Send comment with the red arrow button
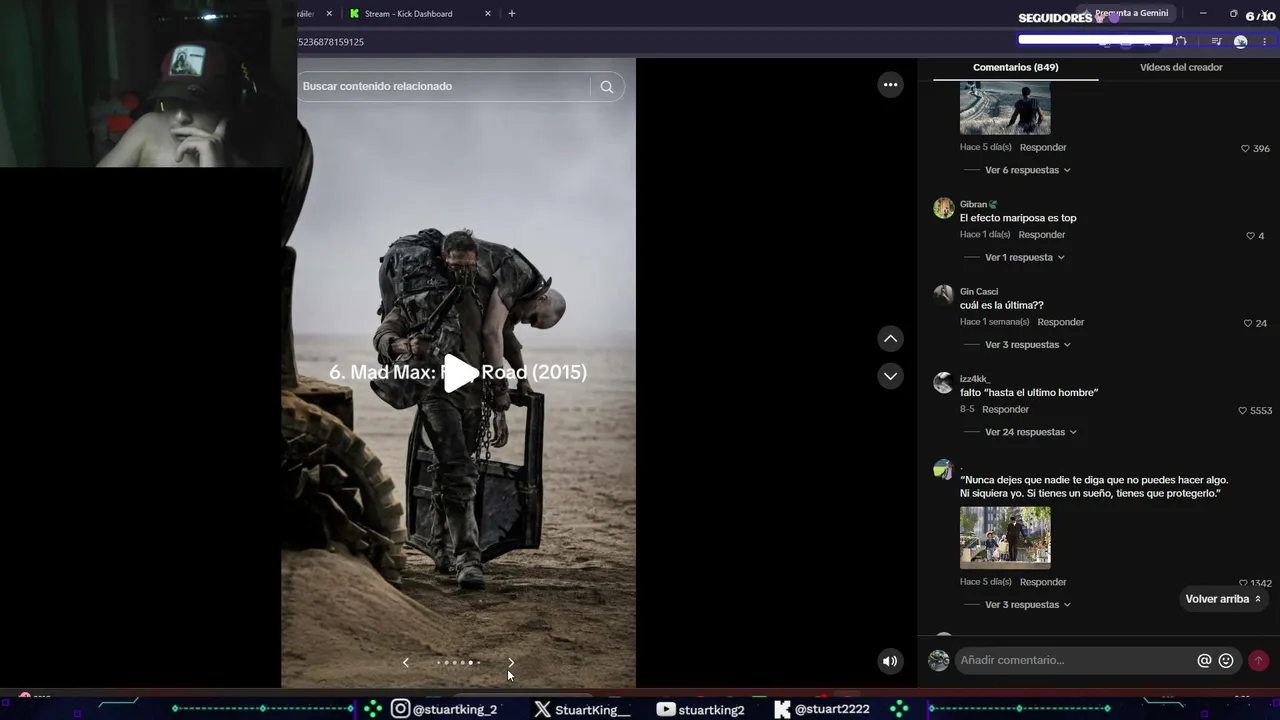This screenshot has width=1280, height=720. click(x=1258, y=661)
